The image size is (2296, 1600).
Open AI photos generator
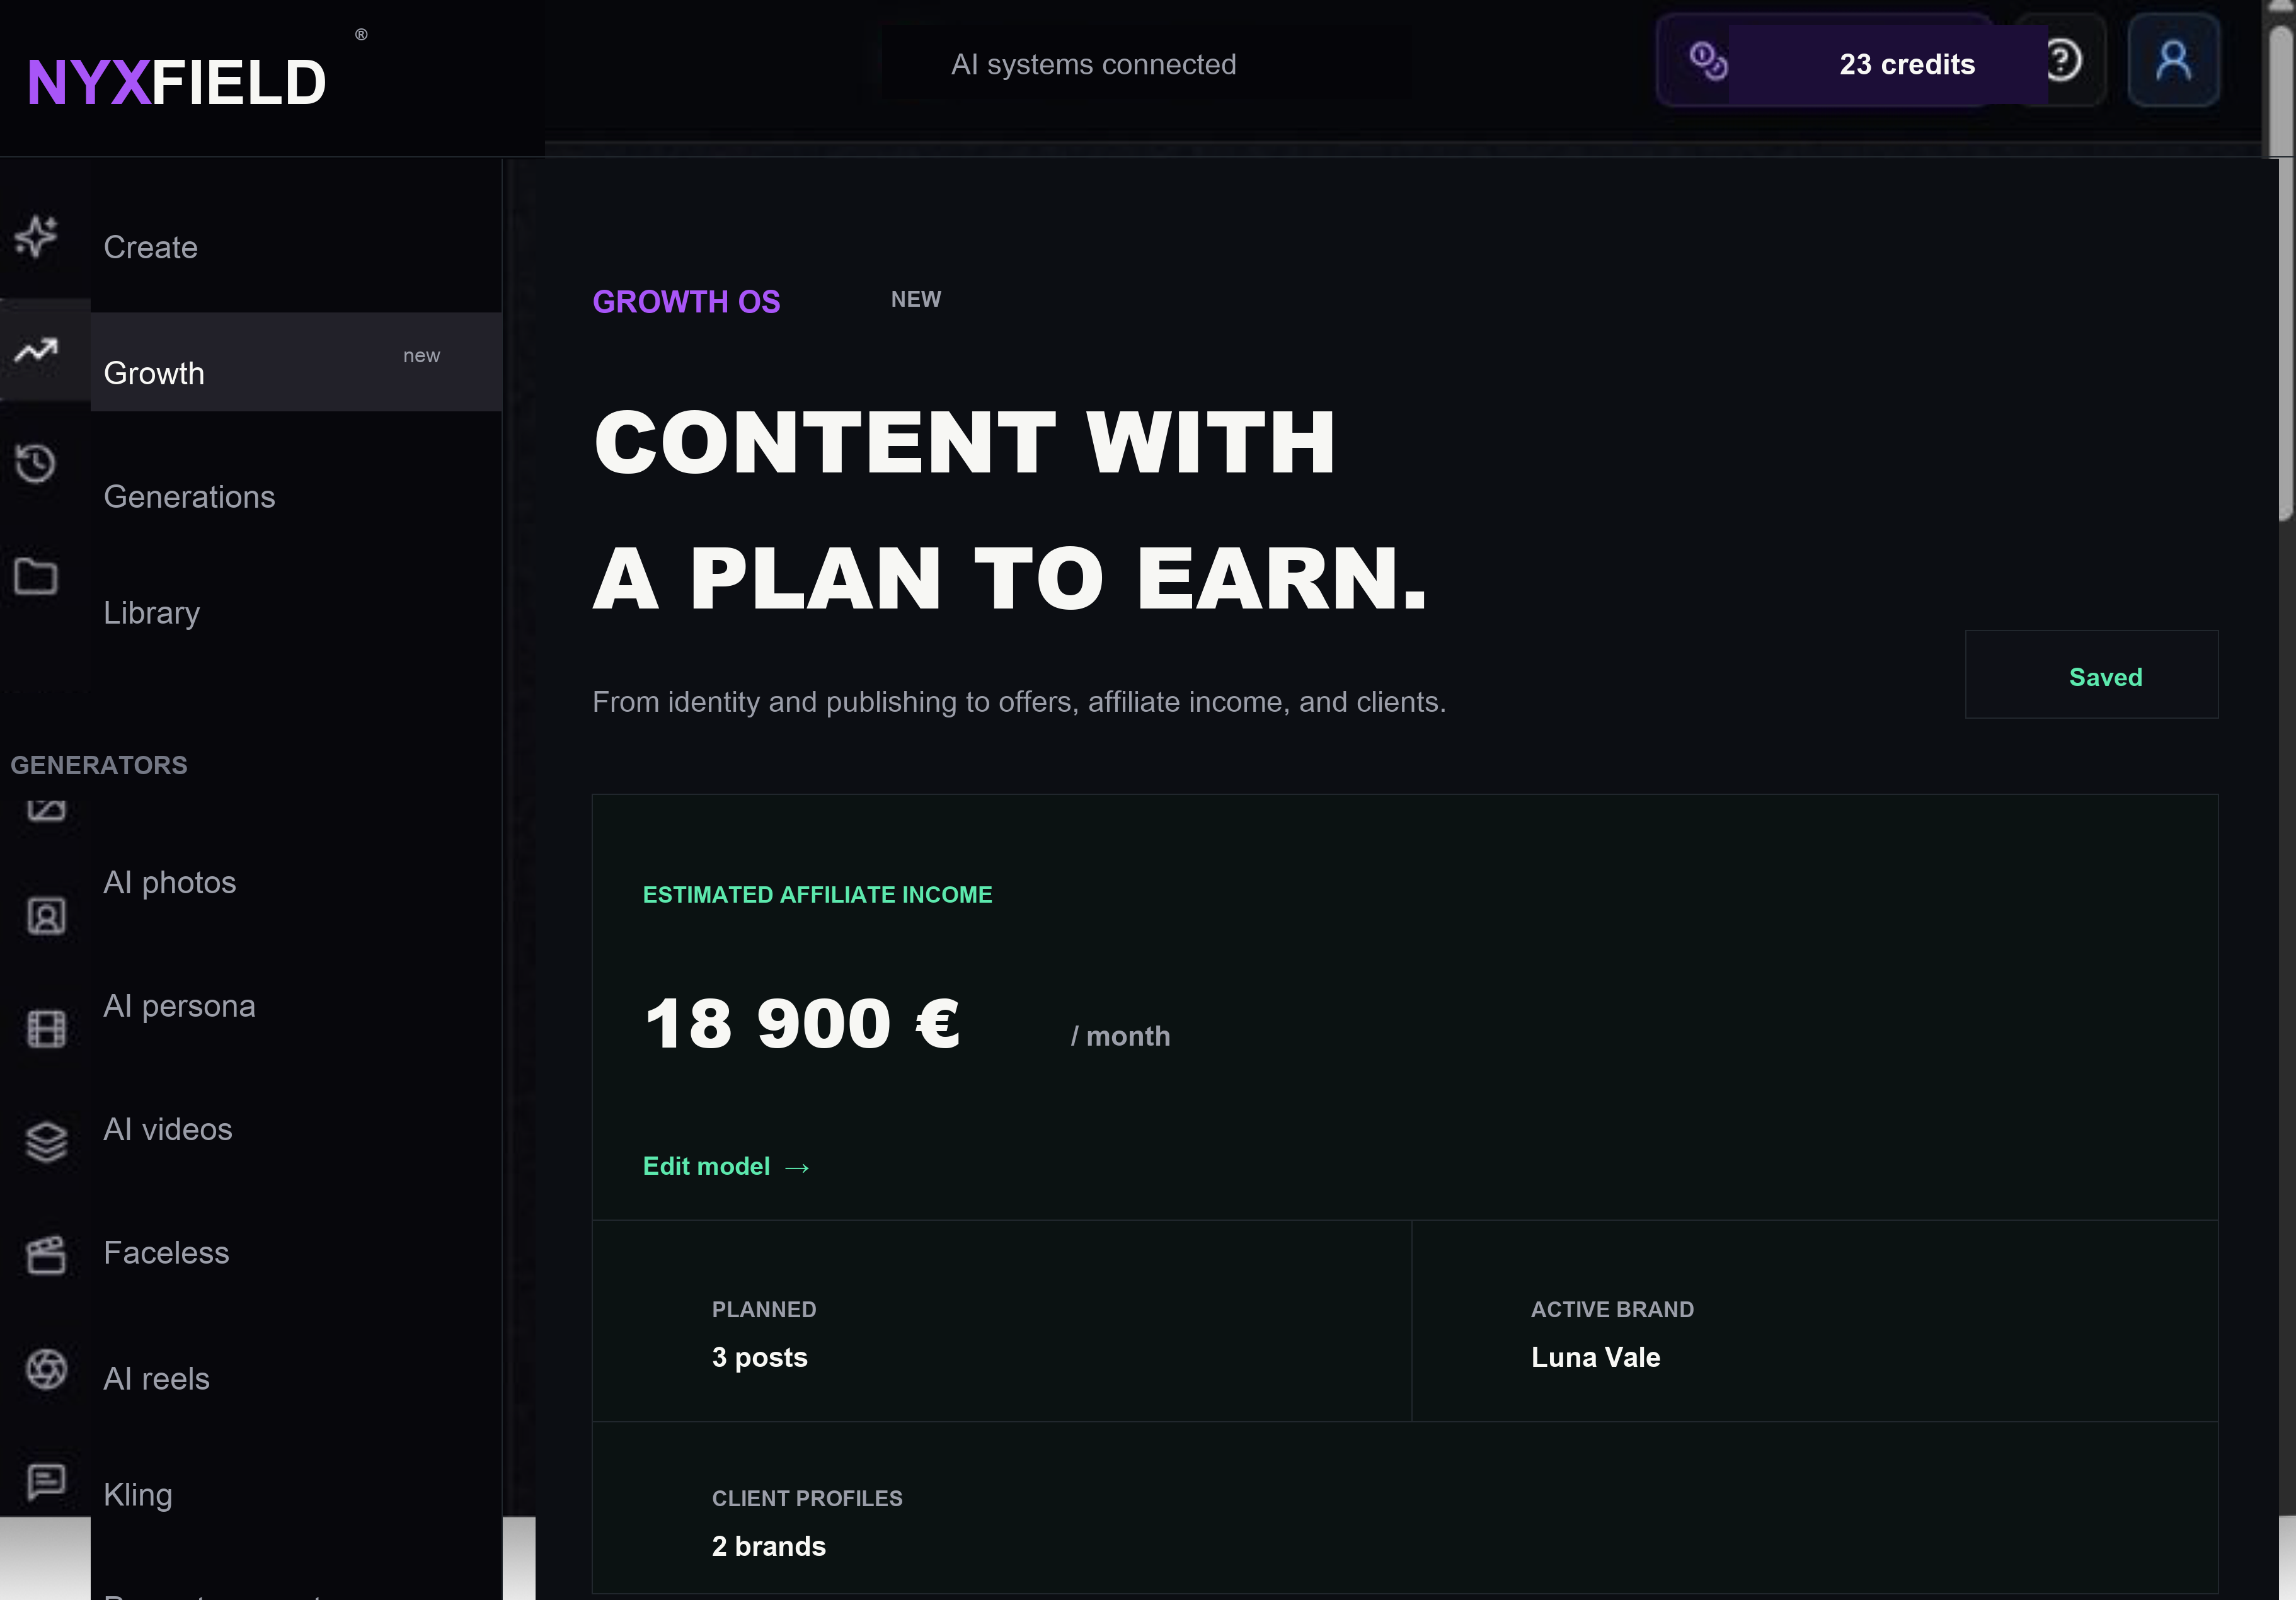tap(170, 882)
